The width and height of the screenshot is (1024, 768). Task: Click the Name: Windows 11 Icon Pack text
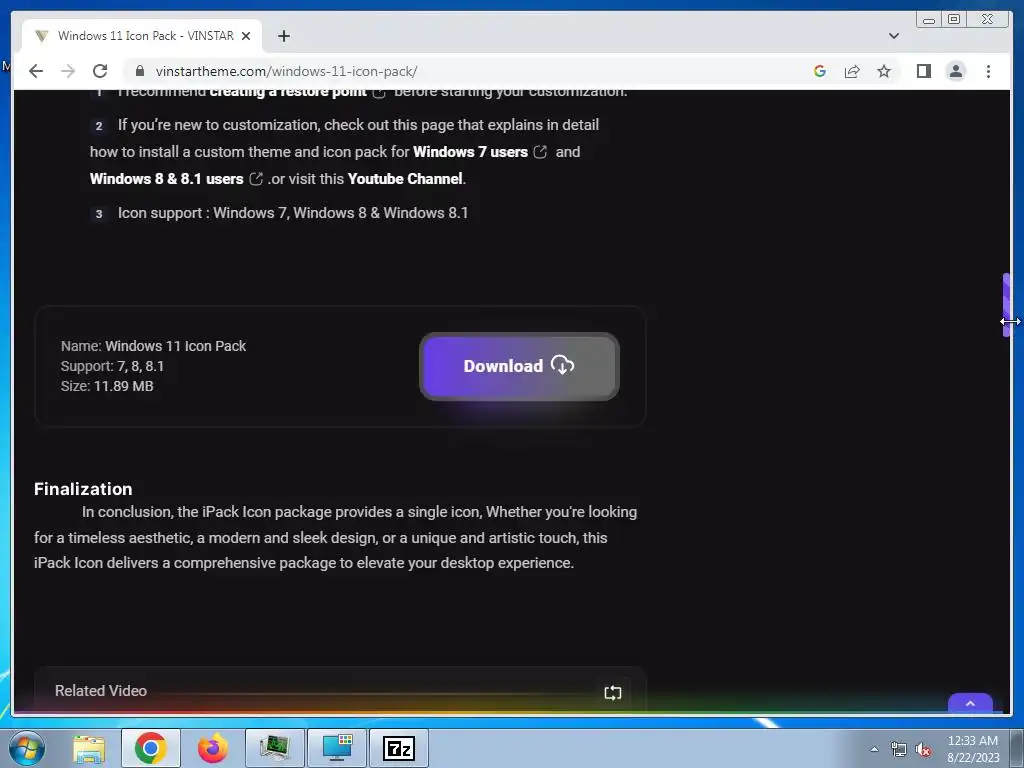click(x=153, y=346)
